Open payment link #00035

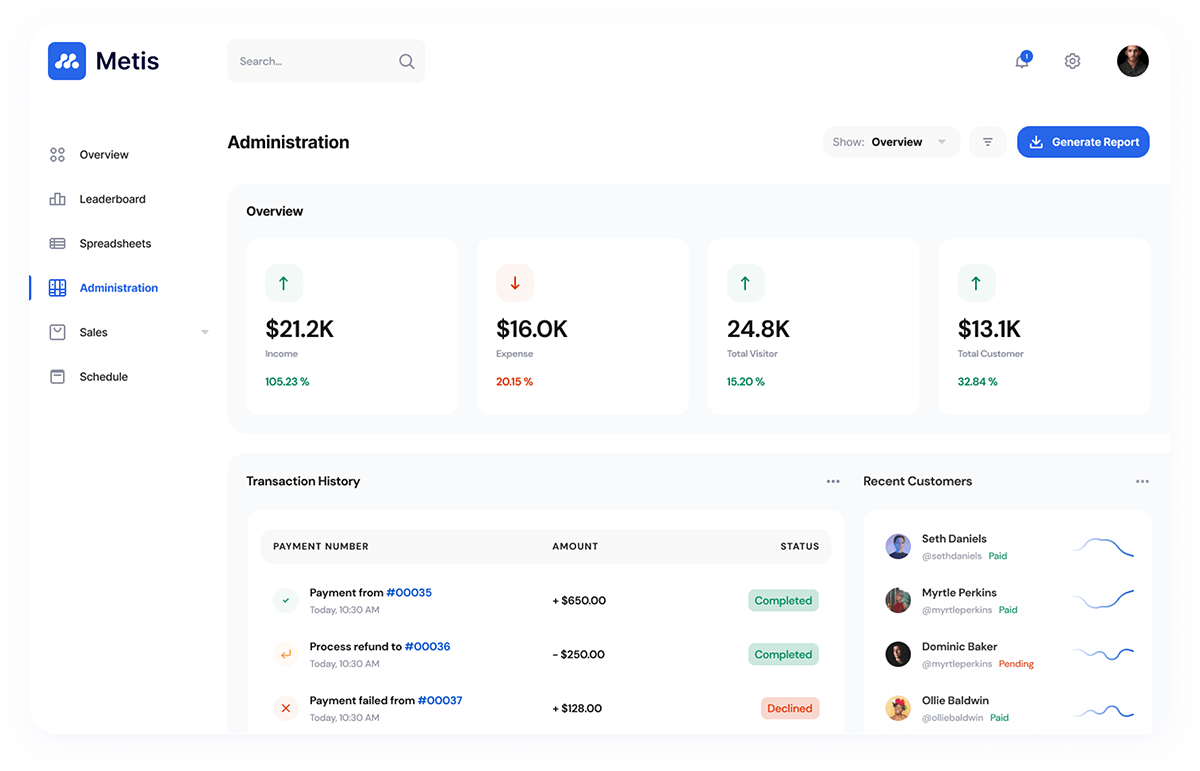click(x=409, y=592)
